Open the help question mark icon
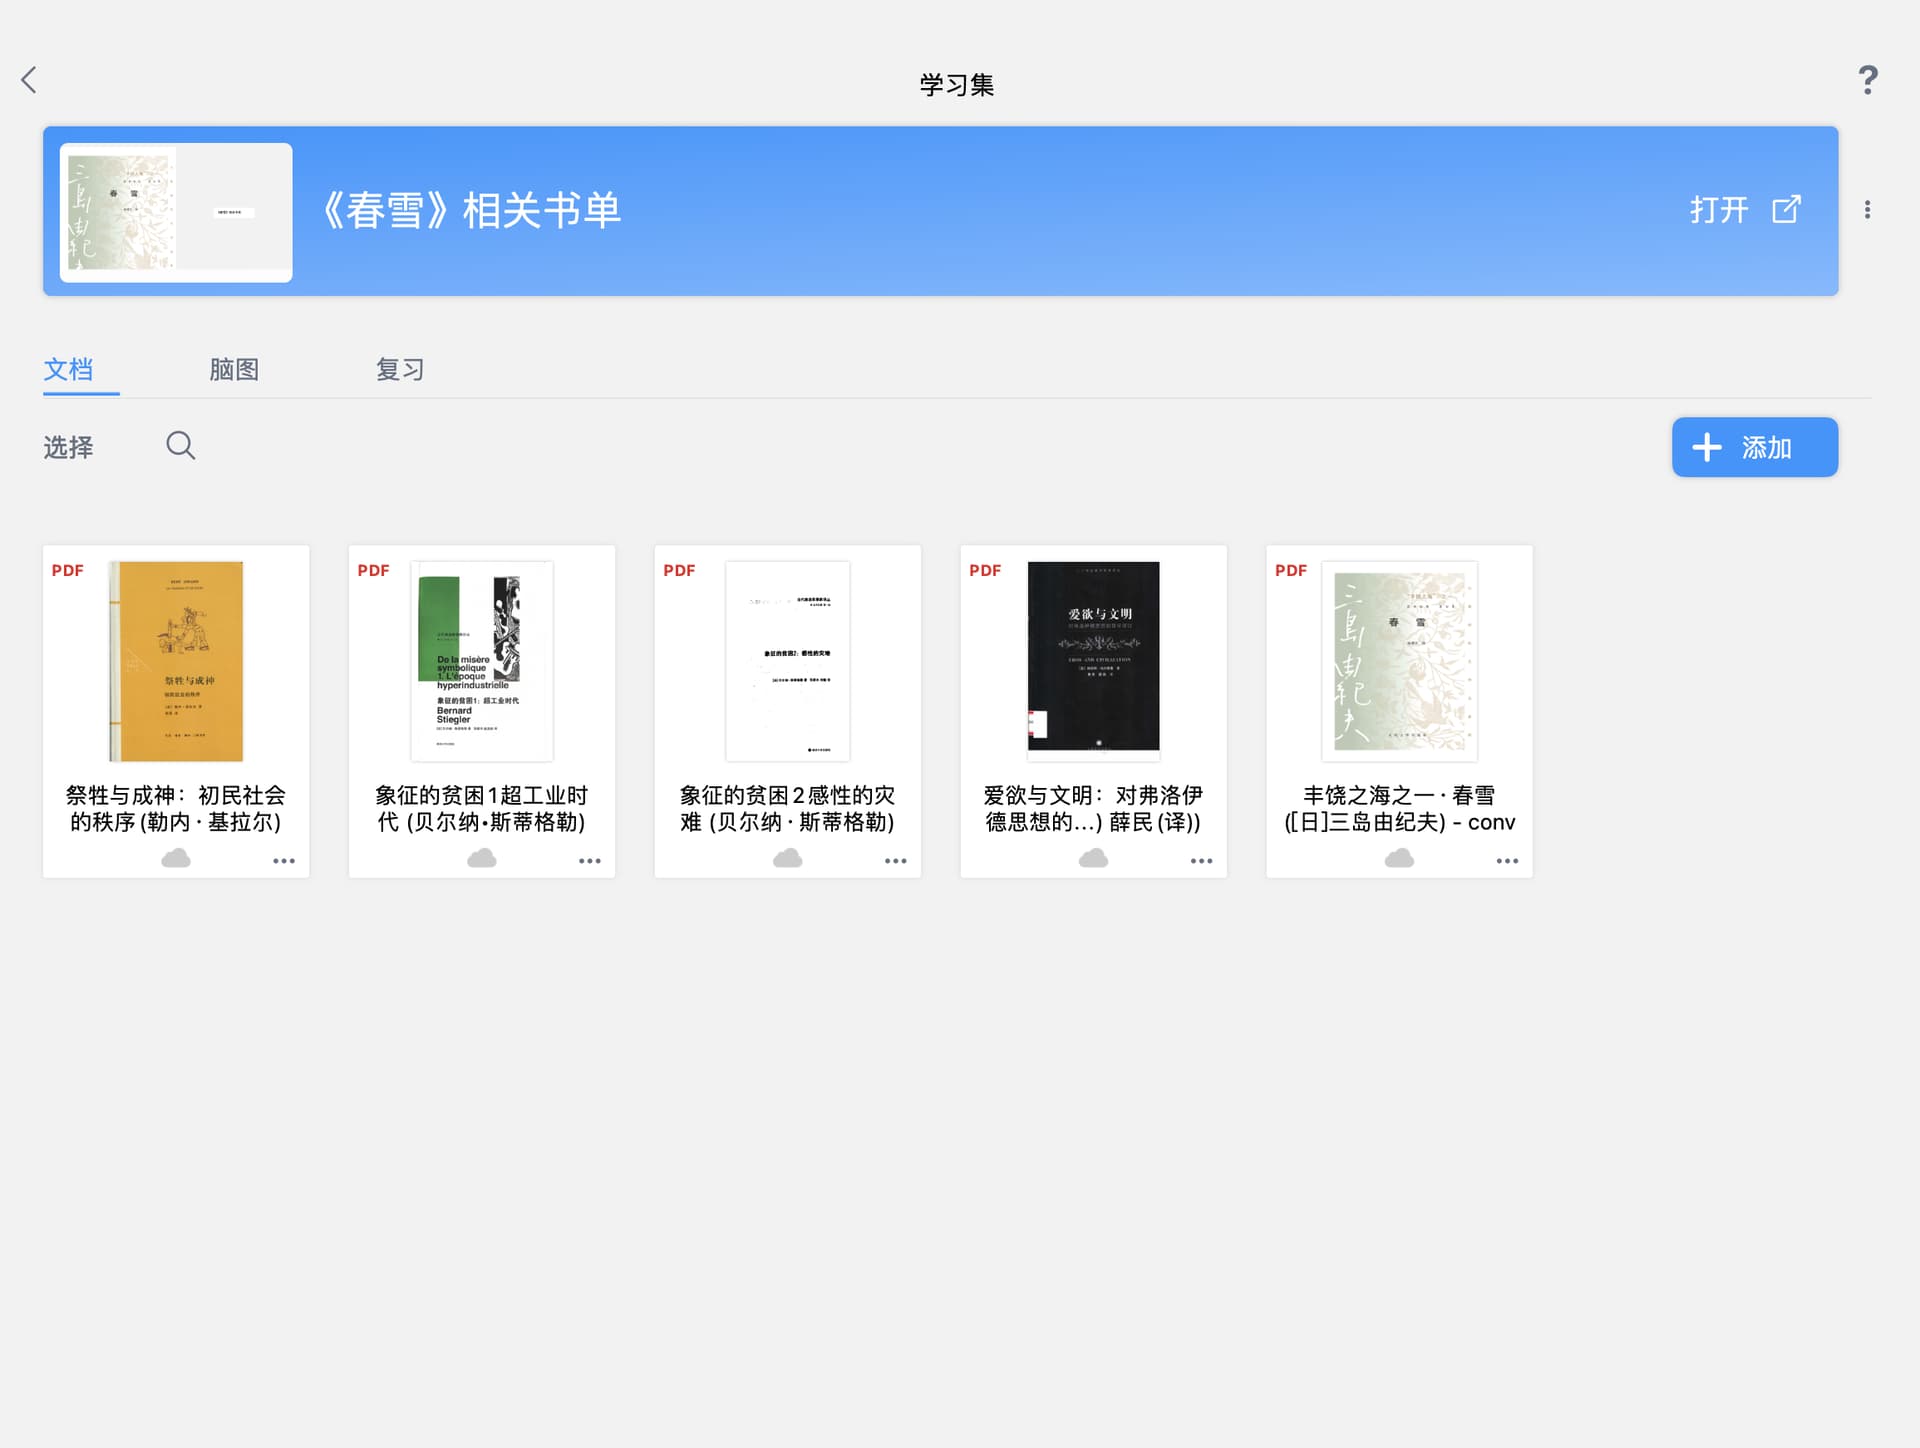Image resolution: width=1920 pixels, height=1448 pixels. click(x=1867, y=80)
